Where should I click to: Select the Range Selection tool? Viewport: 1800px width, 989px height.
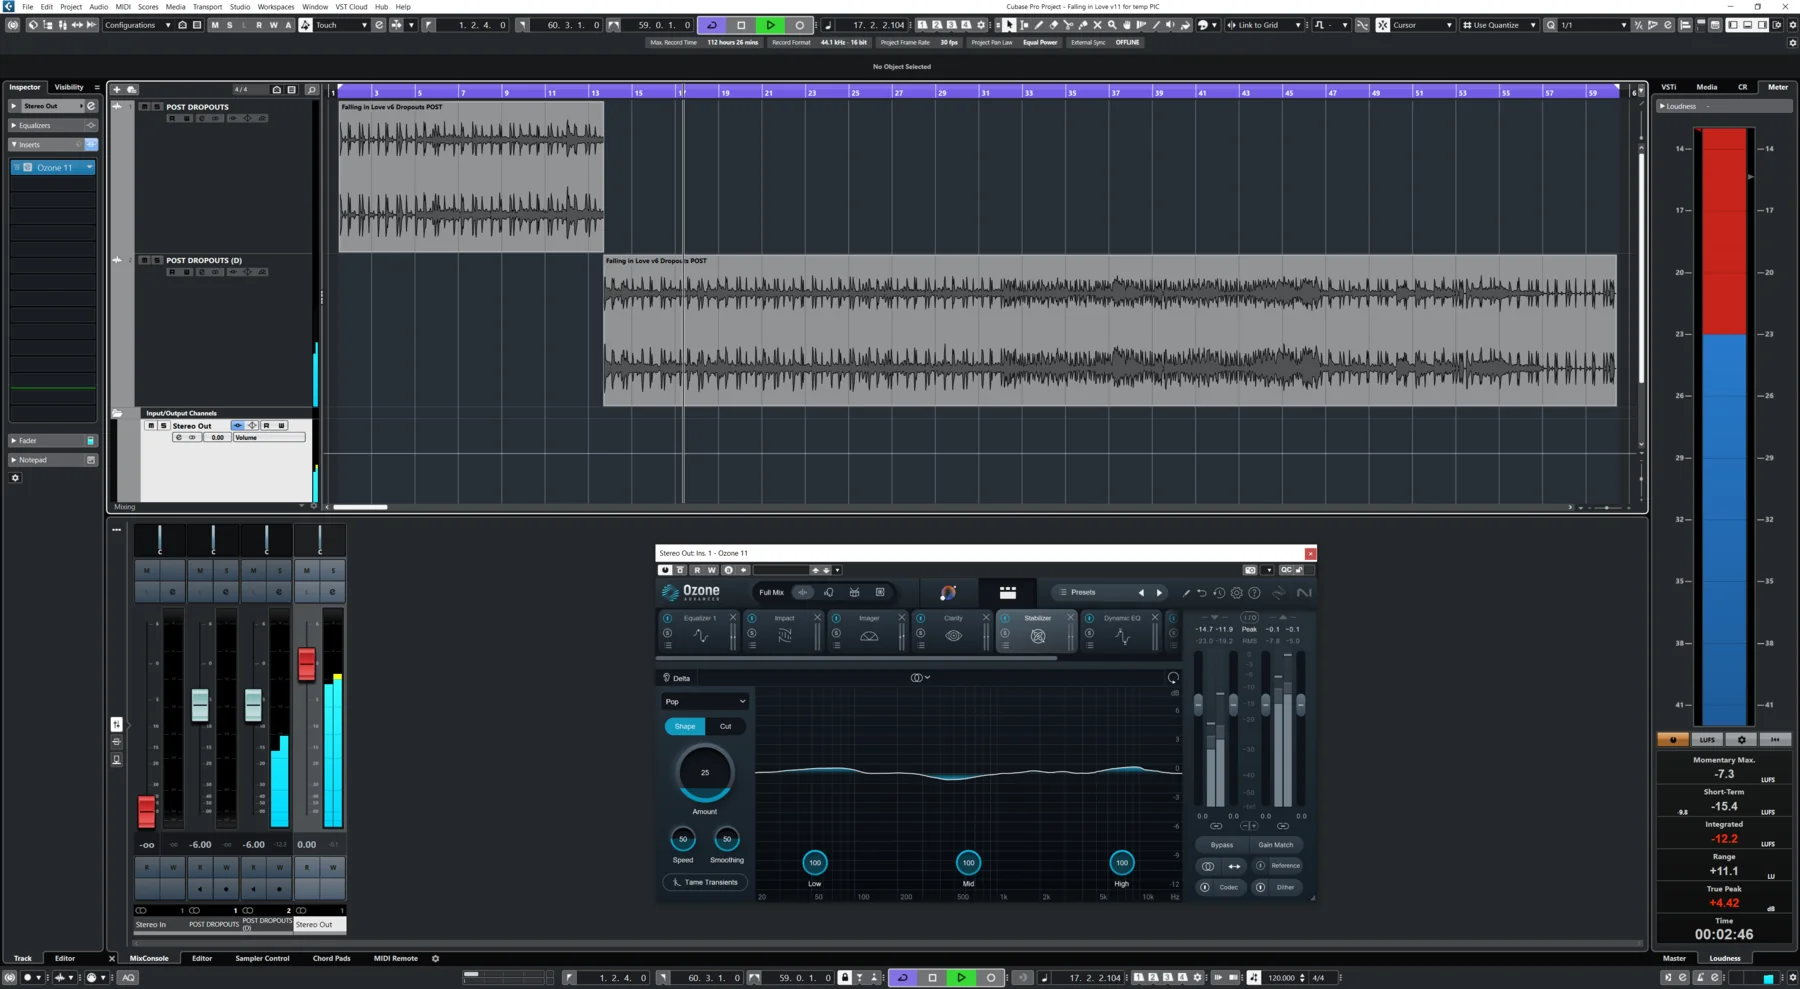point(1024,25)
